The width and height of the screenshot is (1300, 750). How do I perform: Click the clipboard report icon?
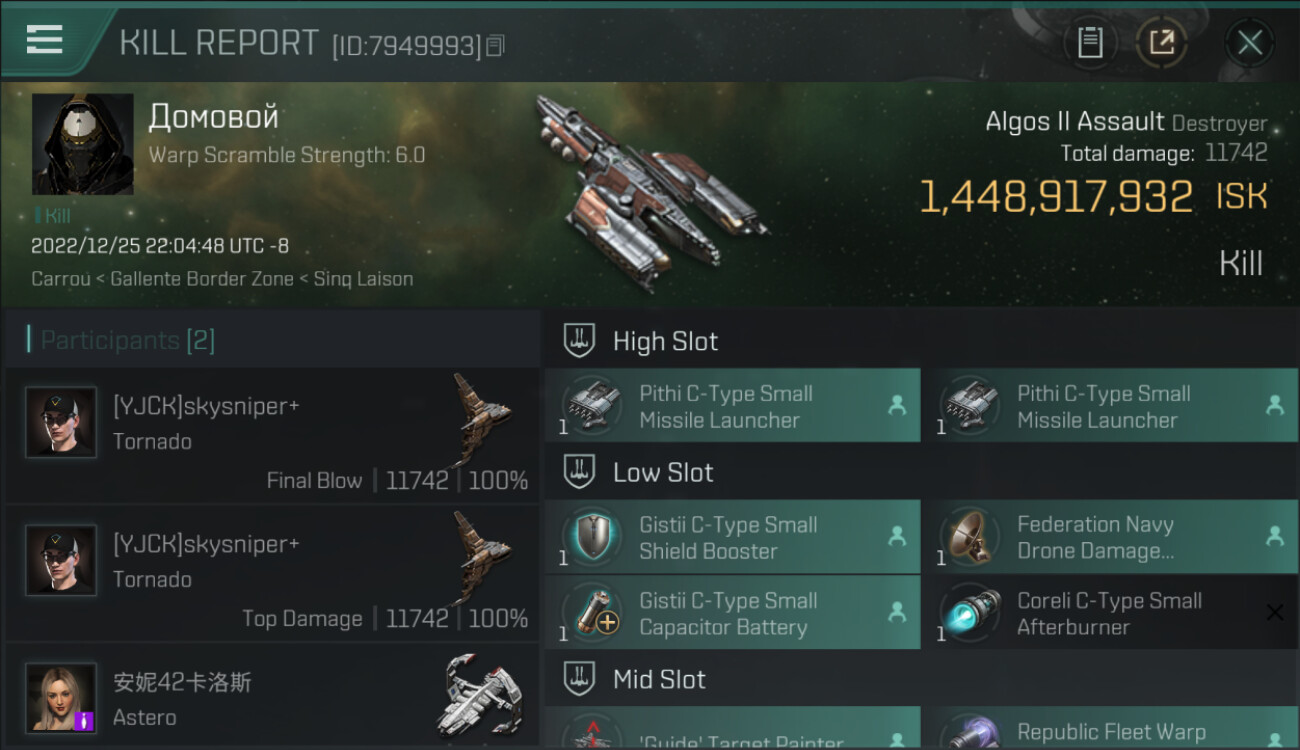pyautogui.click(x=1090, y=43)
